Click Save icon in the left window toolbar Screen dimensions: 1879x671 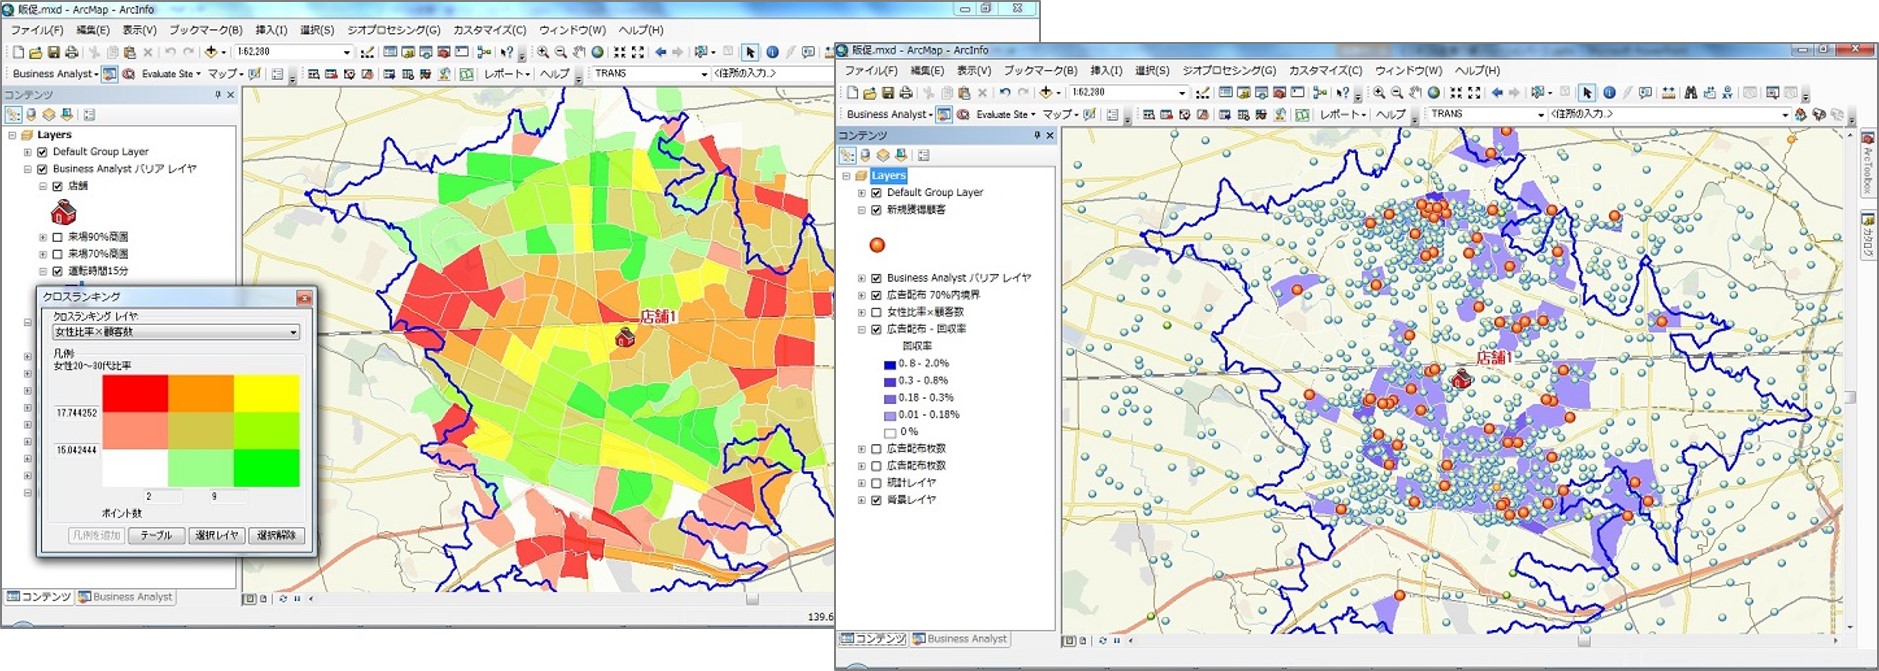point(54,52)
